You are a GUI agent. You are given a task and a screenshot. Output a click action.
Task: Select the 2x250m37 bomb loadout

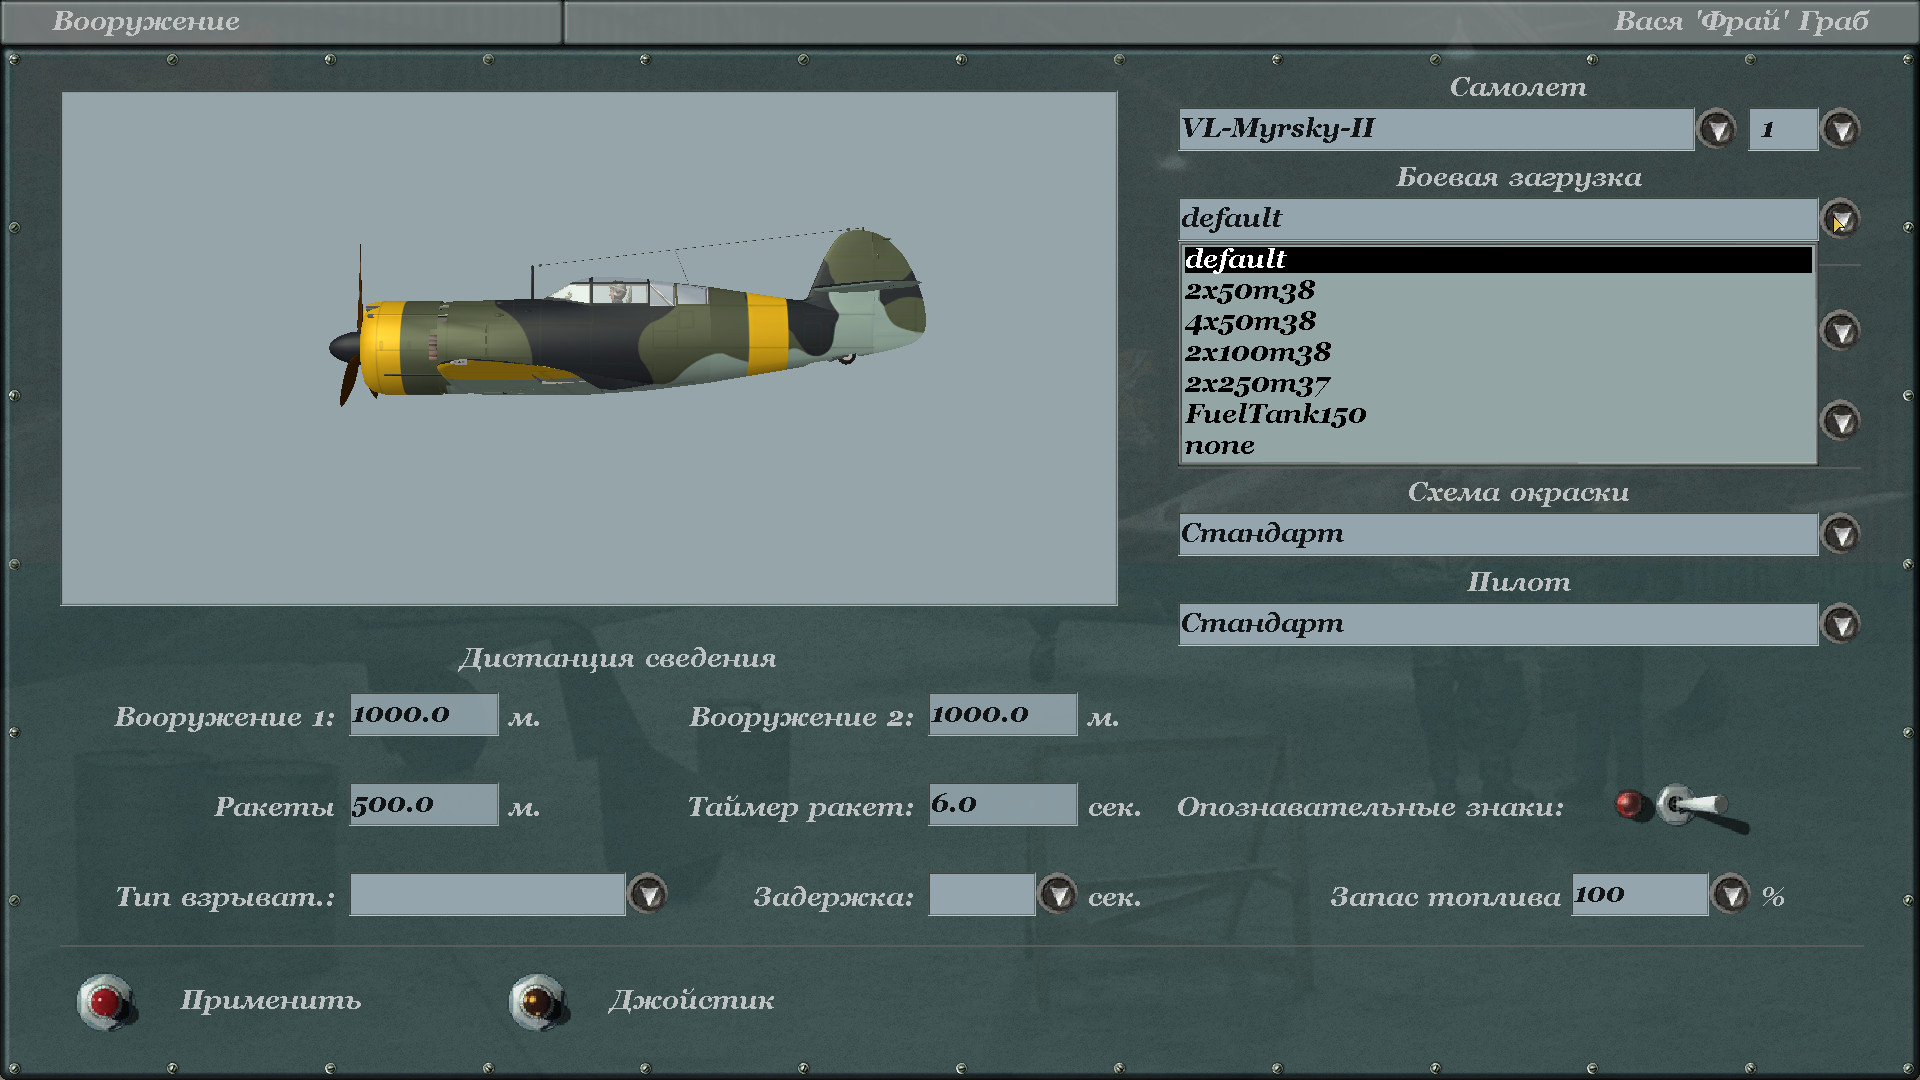click(1257, 384)
